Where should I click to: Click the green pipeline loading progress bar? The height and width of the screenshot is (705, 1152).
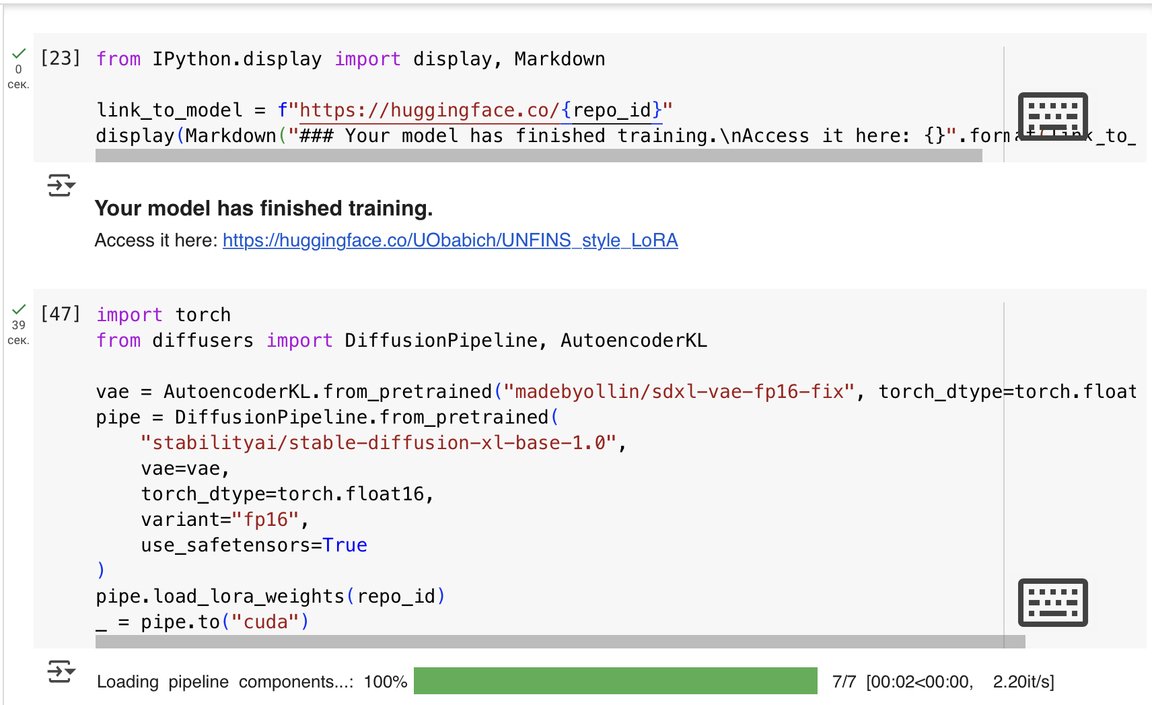[x=615, y=681]
